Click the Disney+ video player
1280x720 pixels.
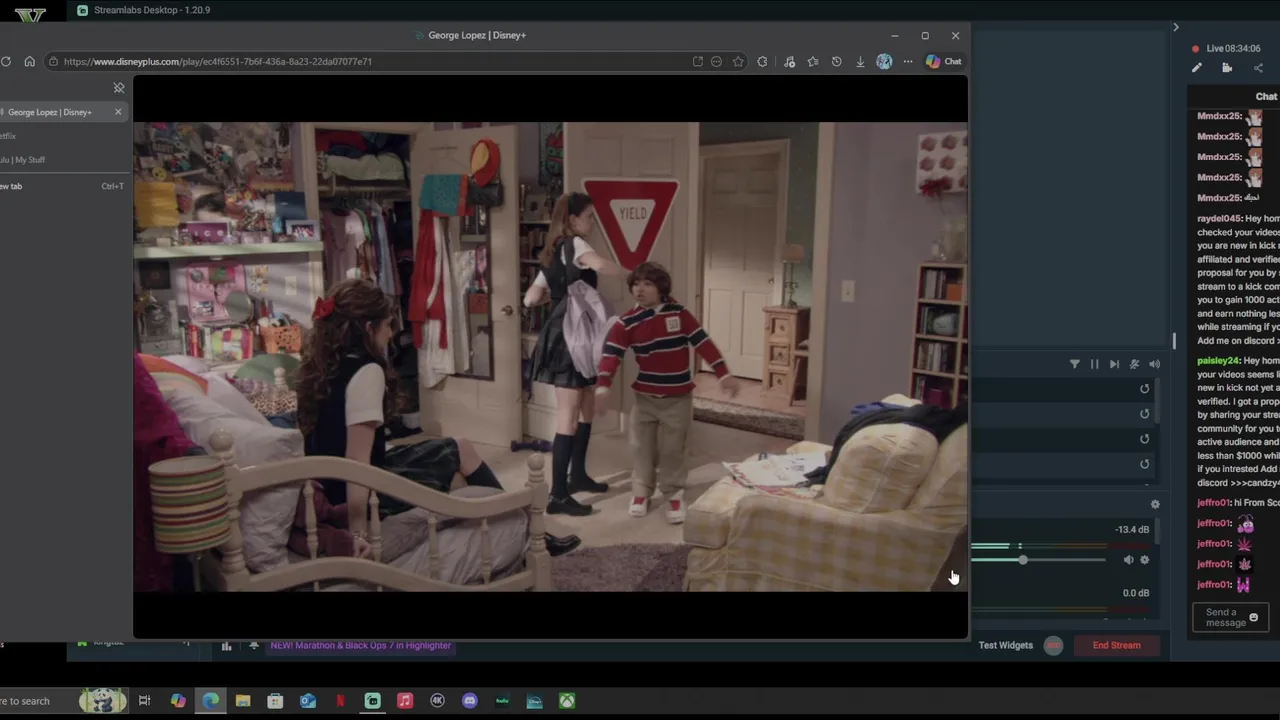click(550, 357)
